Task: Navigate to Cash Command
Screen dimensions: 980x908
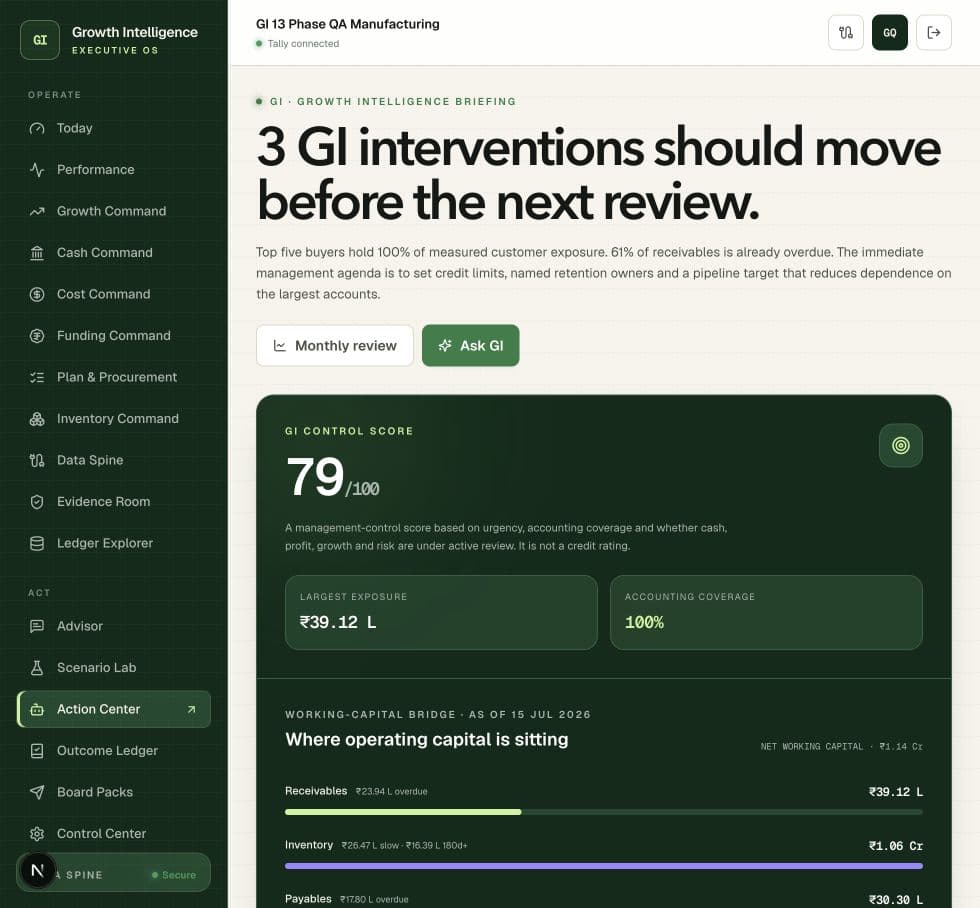Action: coord(114,252)
